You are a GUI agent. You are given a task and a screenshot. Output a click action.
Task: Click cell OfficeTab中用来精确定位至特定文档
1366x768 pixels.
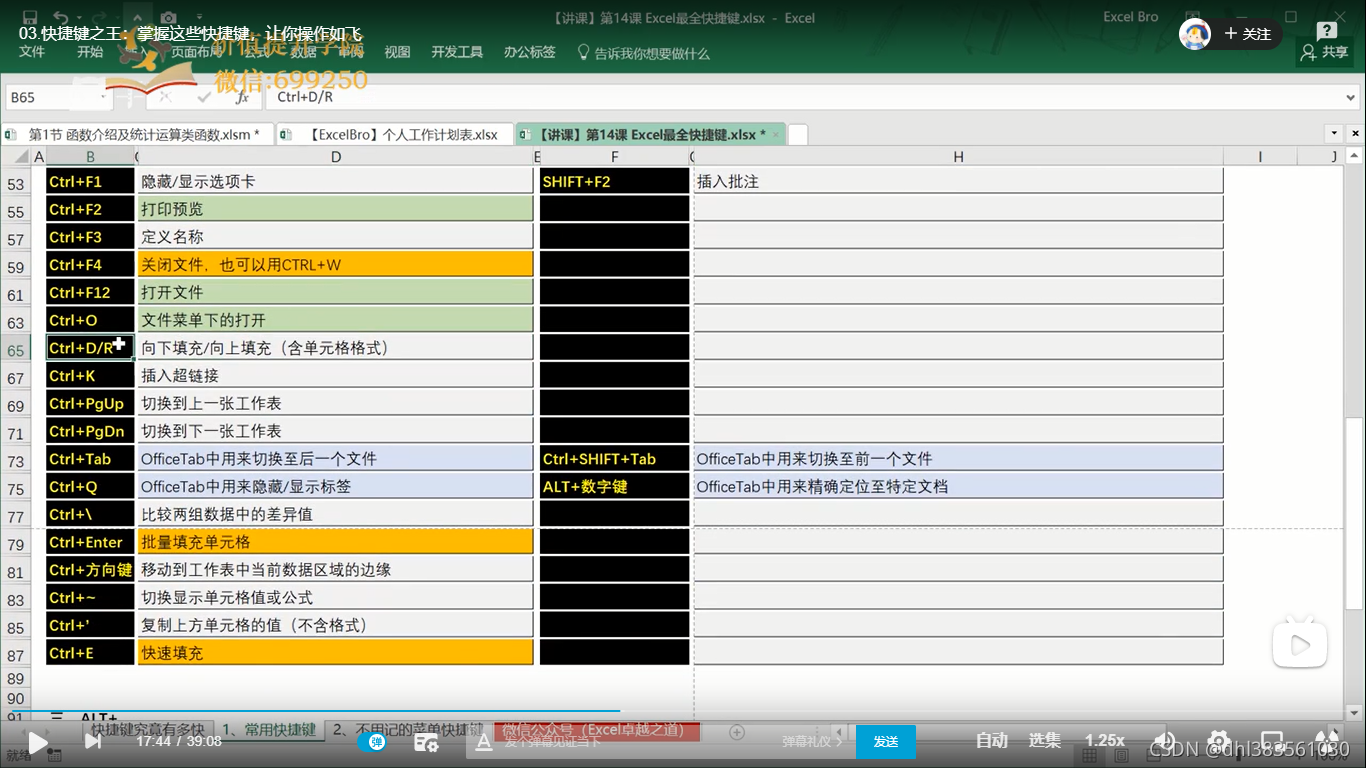point(959,487)
